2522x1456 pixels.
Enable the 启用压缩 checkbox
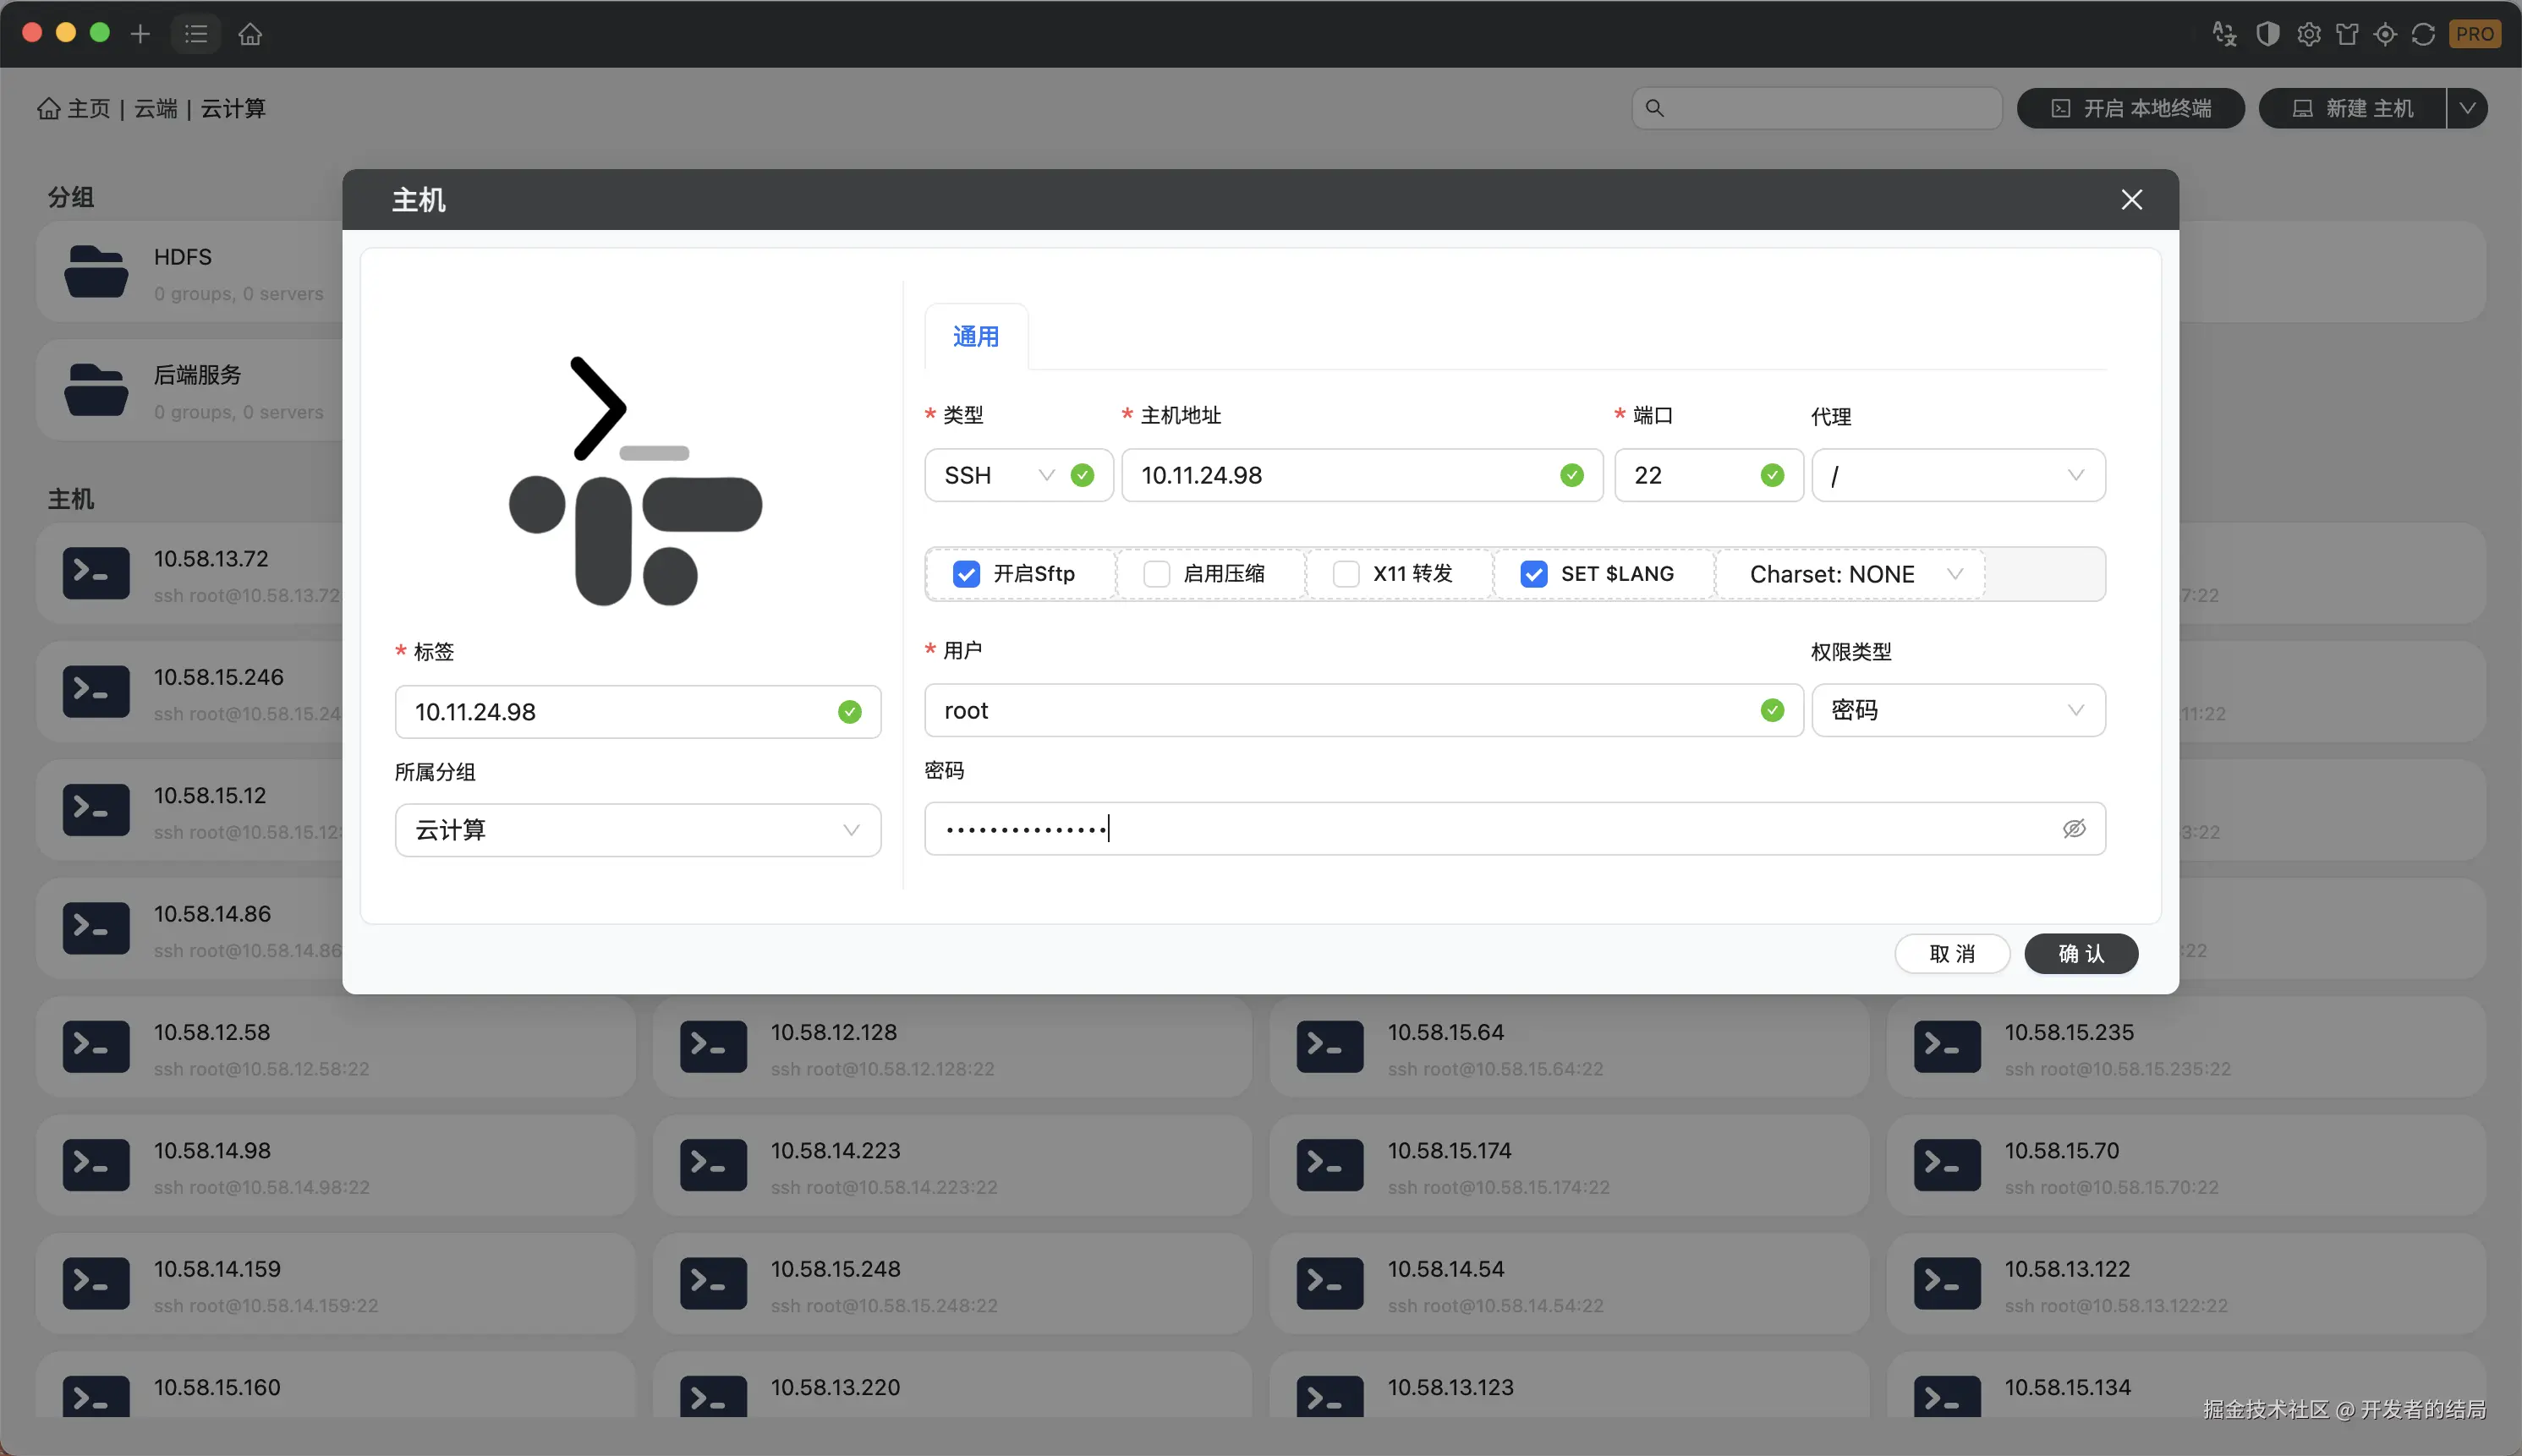click(x=1156, y=574)
